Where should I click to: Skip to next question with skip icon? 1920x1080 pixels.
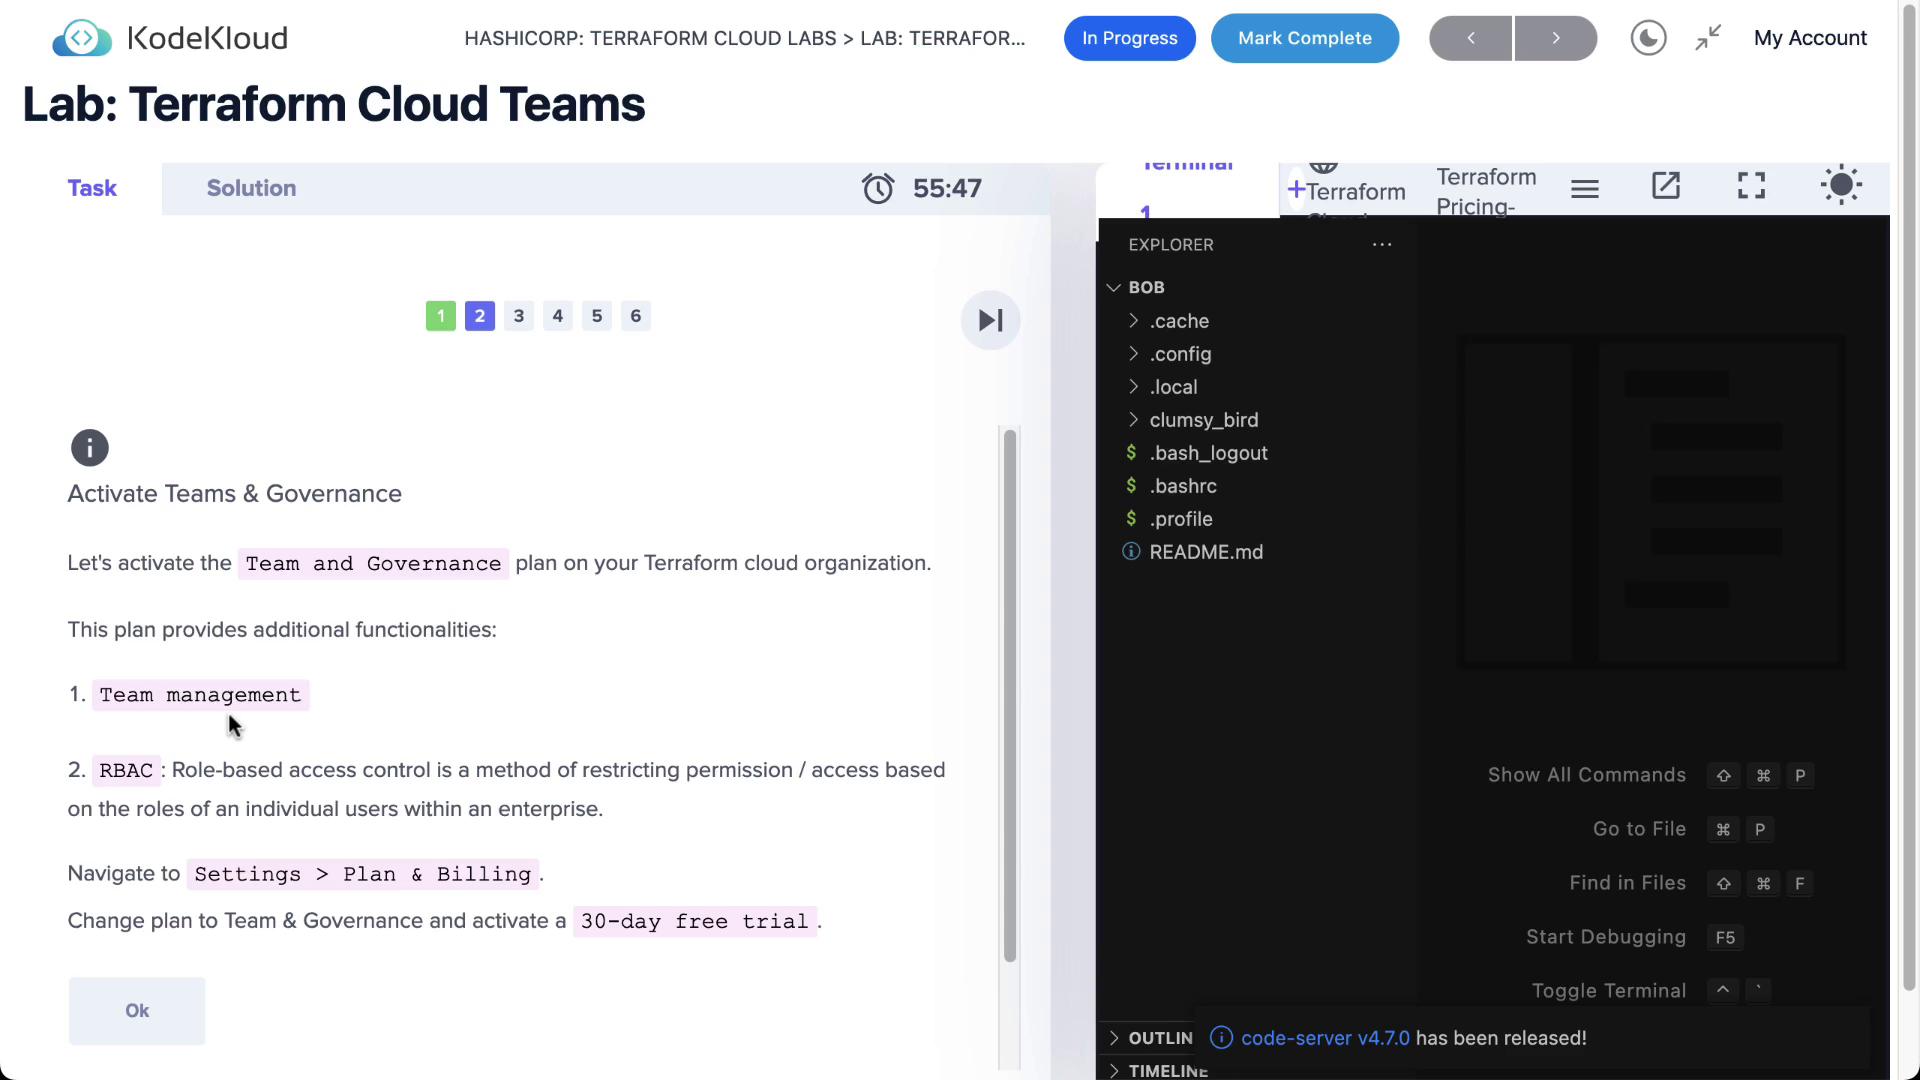tap(990, 320)
